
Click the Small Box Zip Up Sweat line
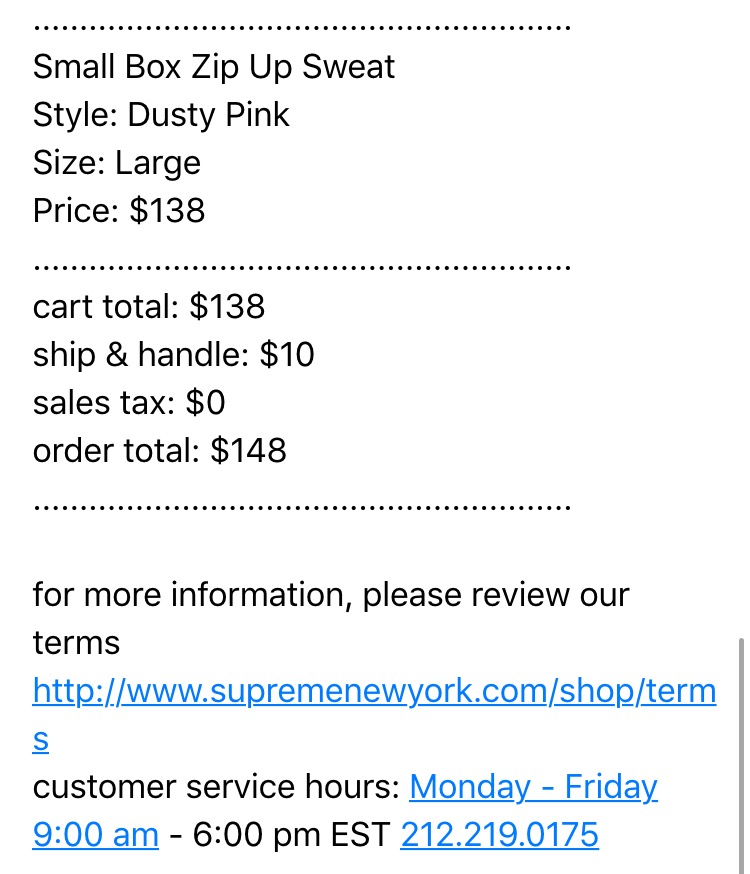(213, 67)
